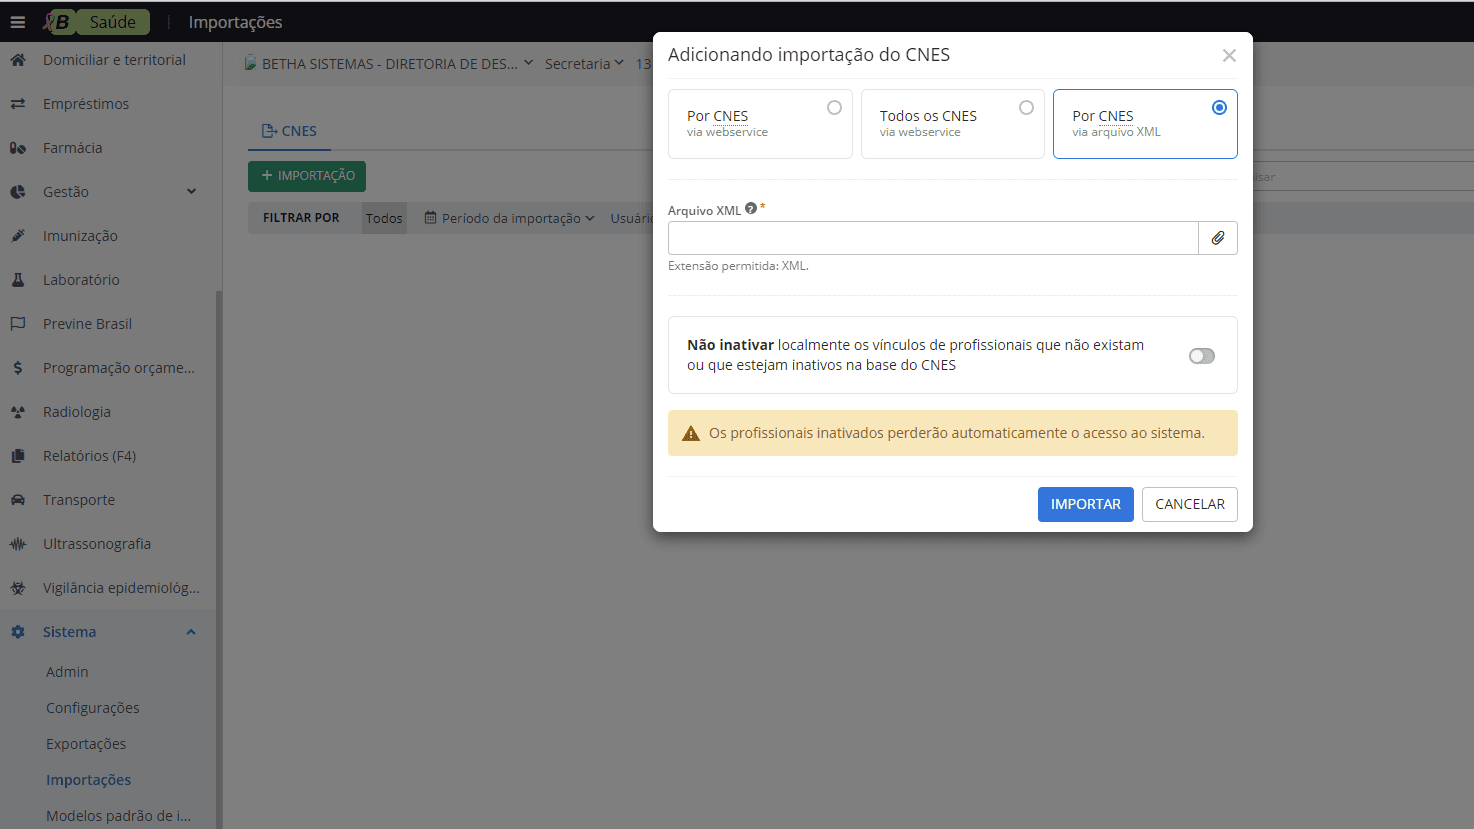Image resolution: width=1474 pixels, height=829 pixels.
Task: Open the Secretaria dropdown
Action: click(578, 63)
